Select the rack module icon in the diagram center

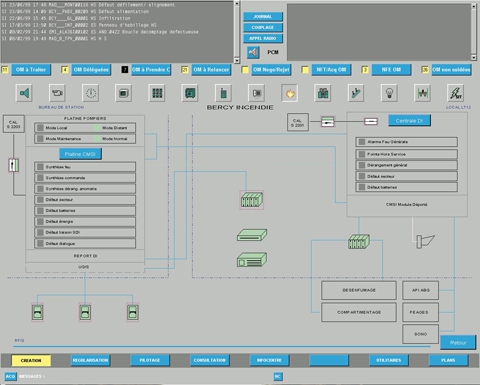(252, 200)
